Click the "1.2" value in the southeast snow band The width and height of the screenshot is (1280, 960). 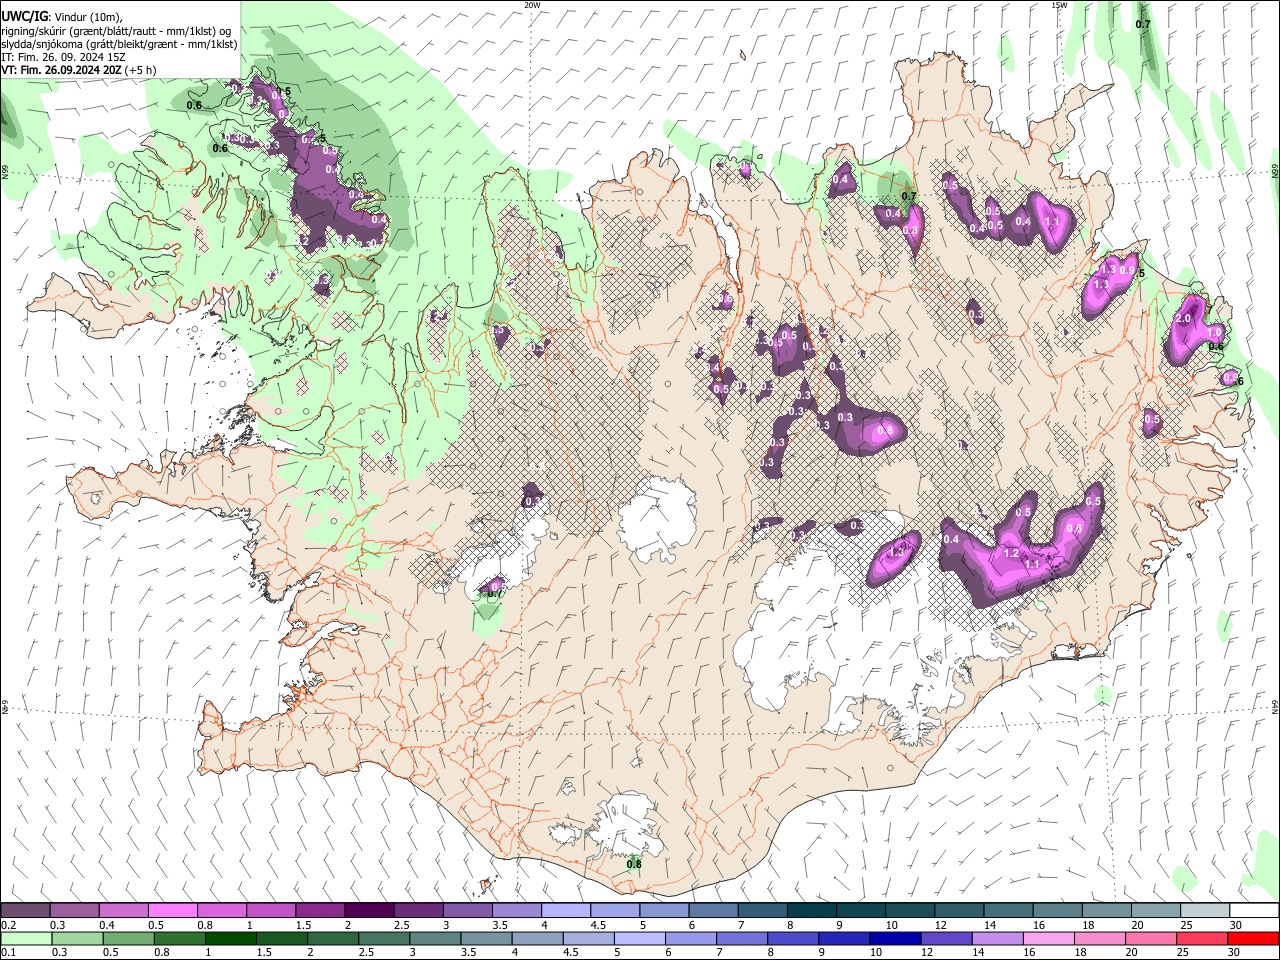1011,553
